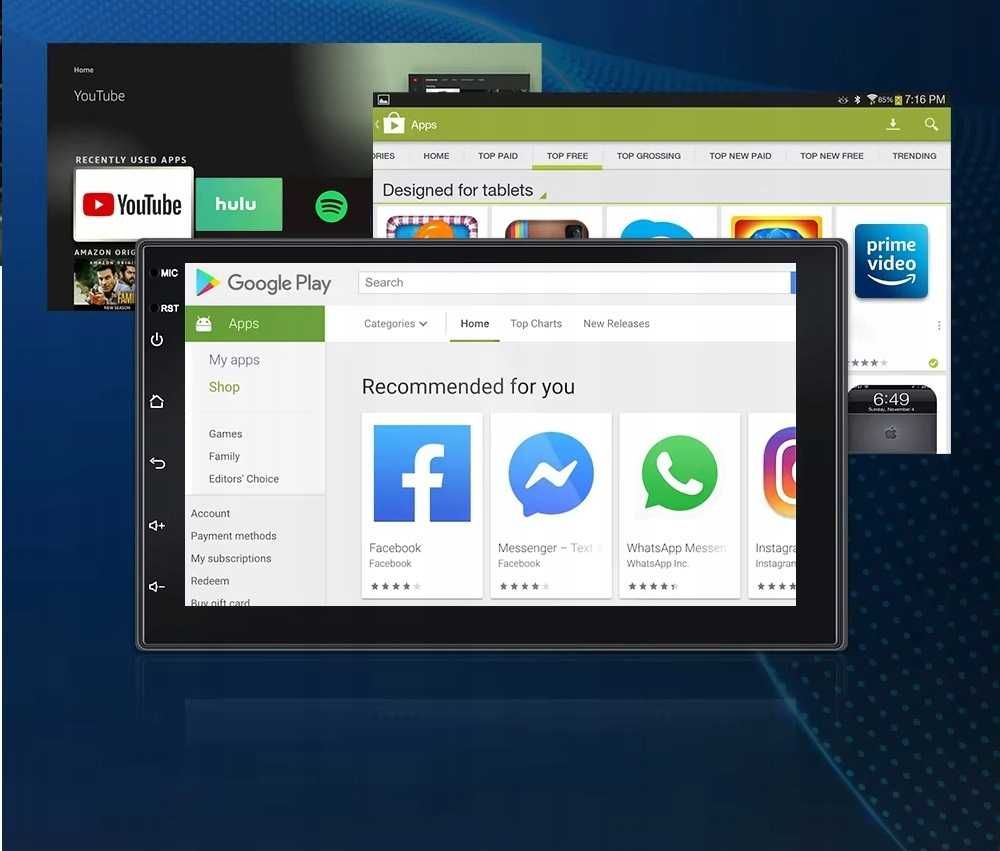Open Shop in the Google Play sidebar
This screenshot has width=1000, height=851.
224,387
